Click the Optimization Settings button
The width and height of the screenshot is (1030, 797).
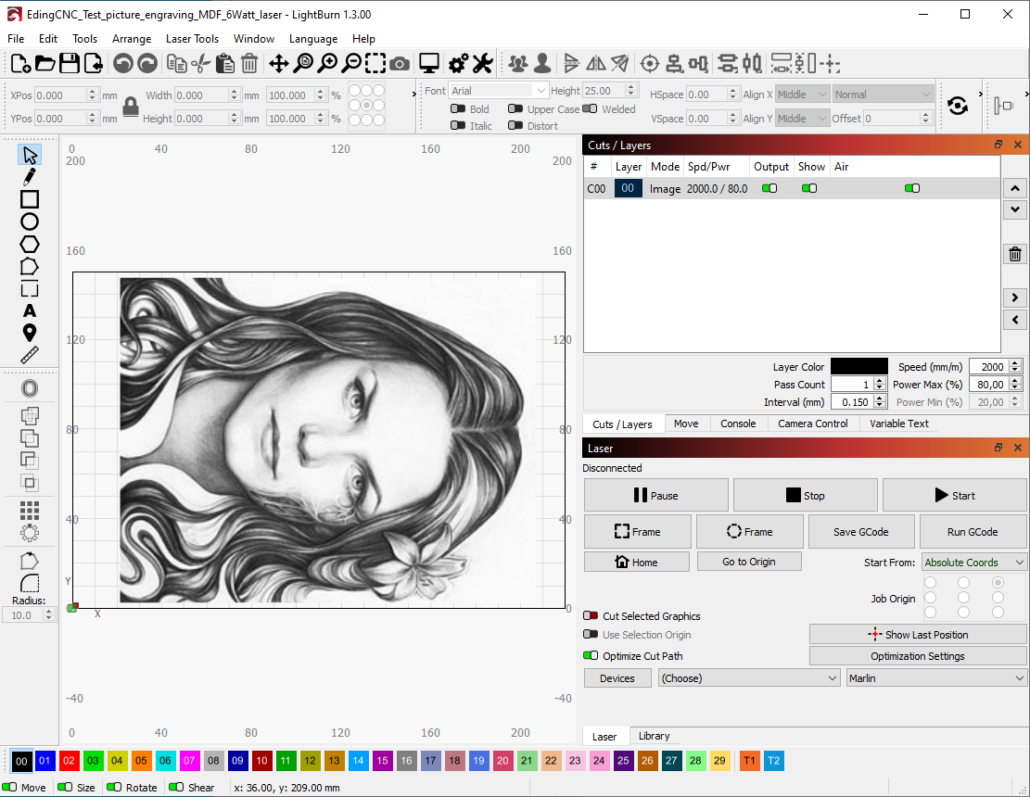tap(917, 656)
